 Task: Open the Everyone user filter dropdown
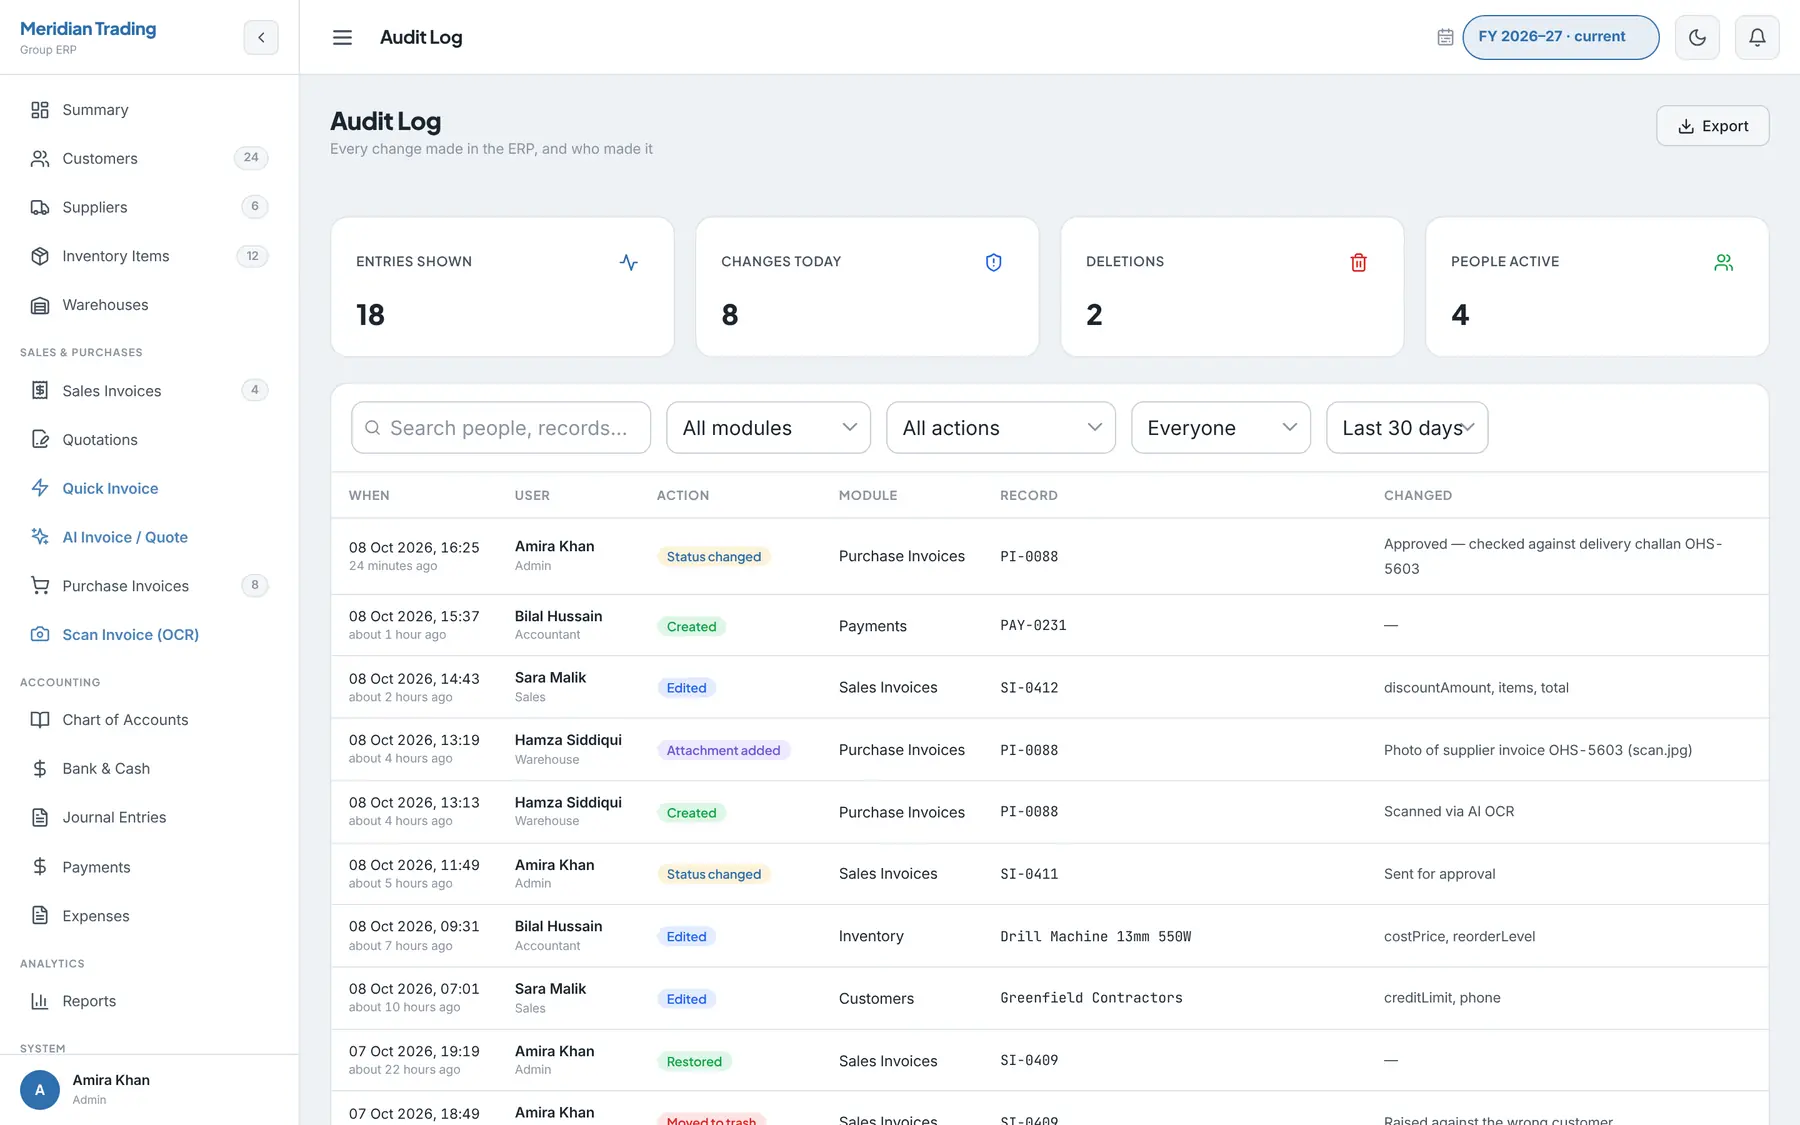click(x=1221, y=428)
